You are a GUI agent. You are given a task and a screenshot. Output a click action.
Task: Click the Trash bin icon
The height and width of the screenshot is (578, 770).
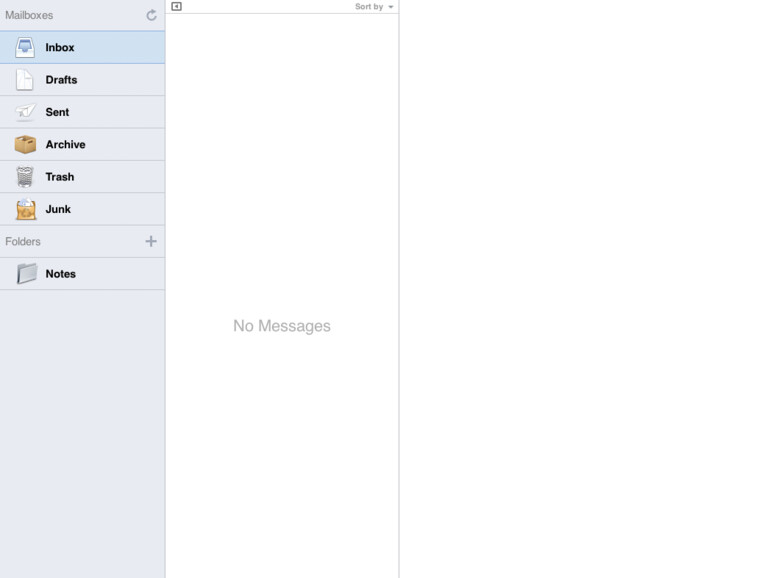click(25, 177)
